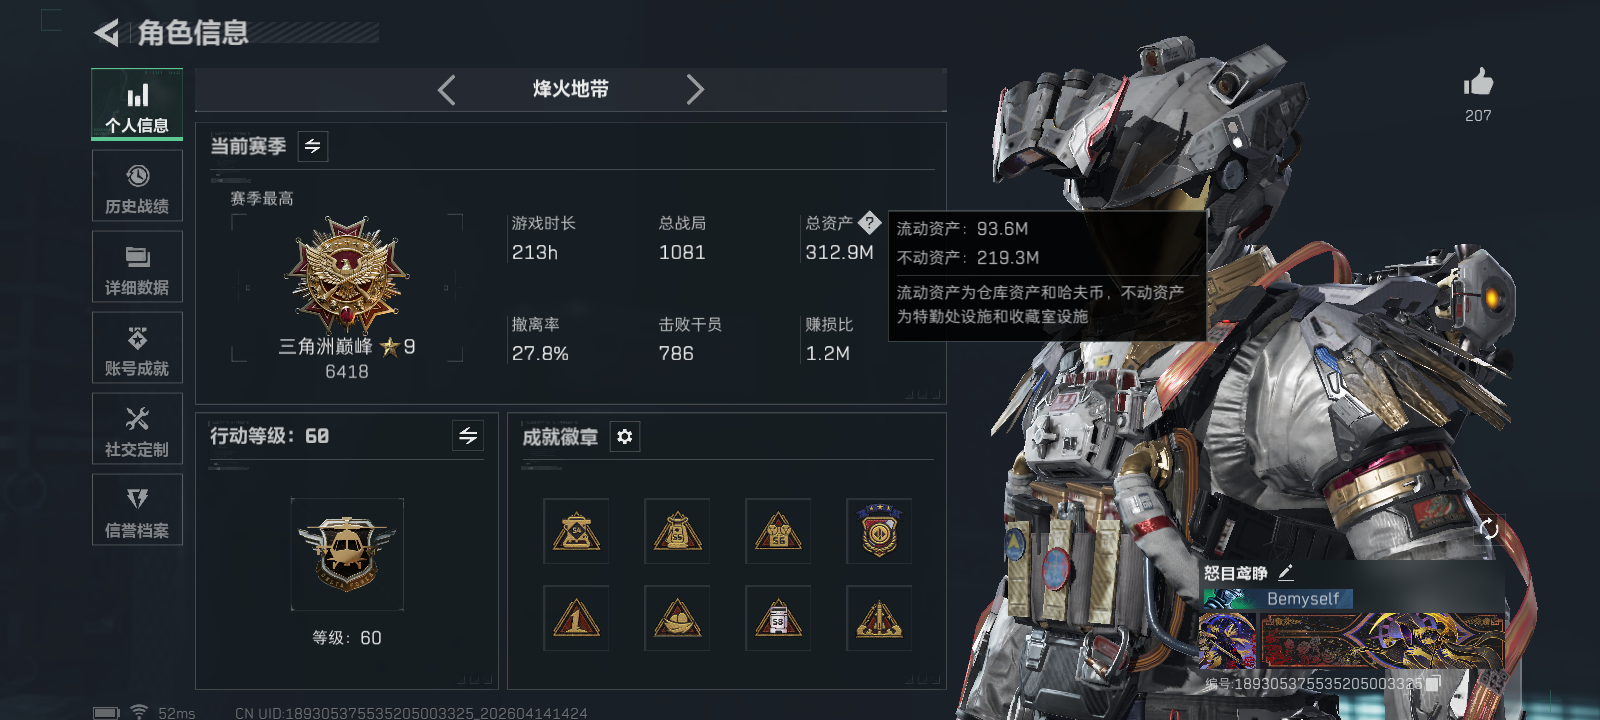The width and height of the screenshot is (1600, 720).
Task: Open 成就徽章 gear settings
Action: point(625,437)
